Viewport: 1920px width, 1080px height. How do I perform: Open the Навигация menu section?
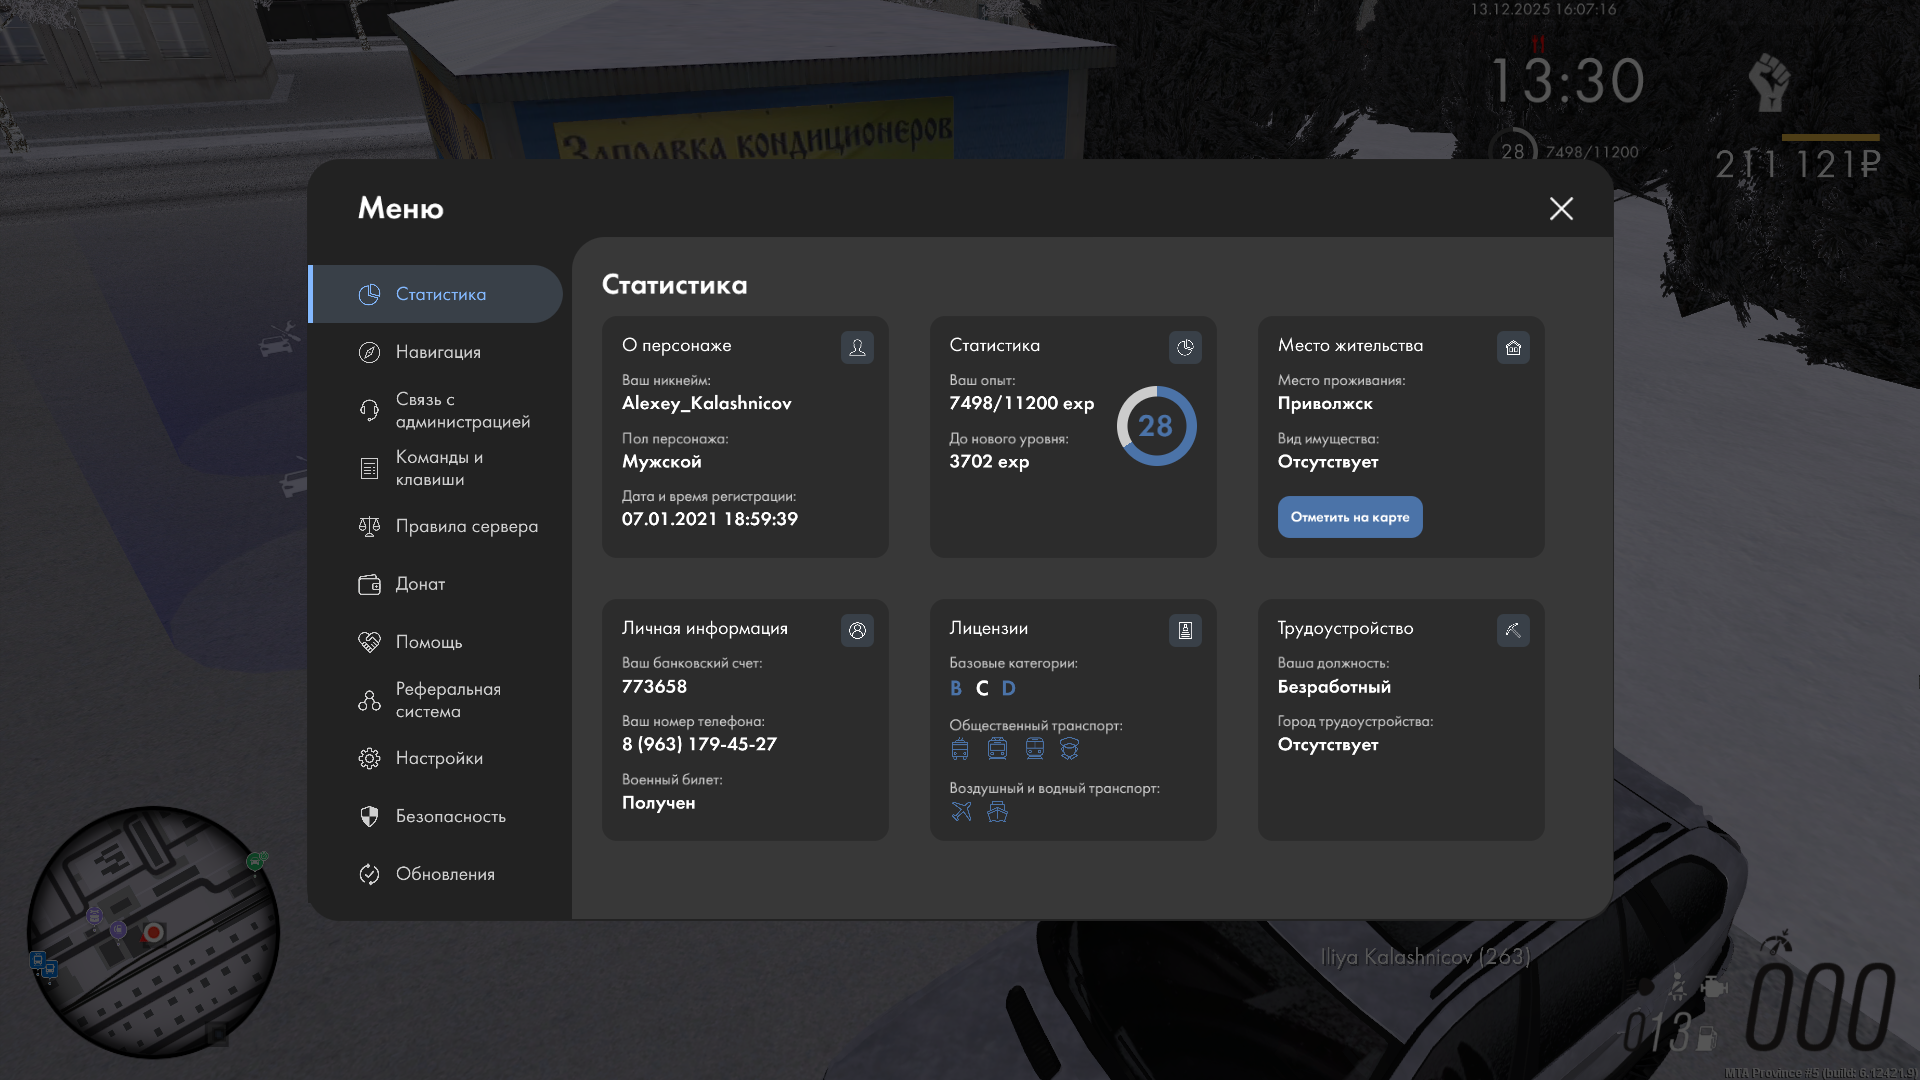[x=438, y=352]
